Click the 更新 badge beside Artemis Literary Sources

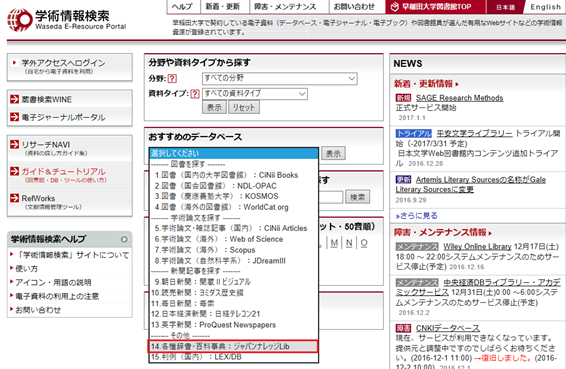coord(403,179)
